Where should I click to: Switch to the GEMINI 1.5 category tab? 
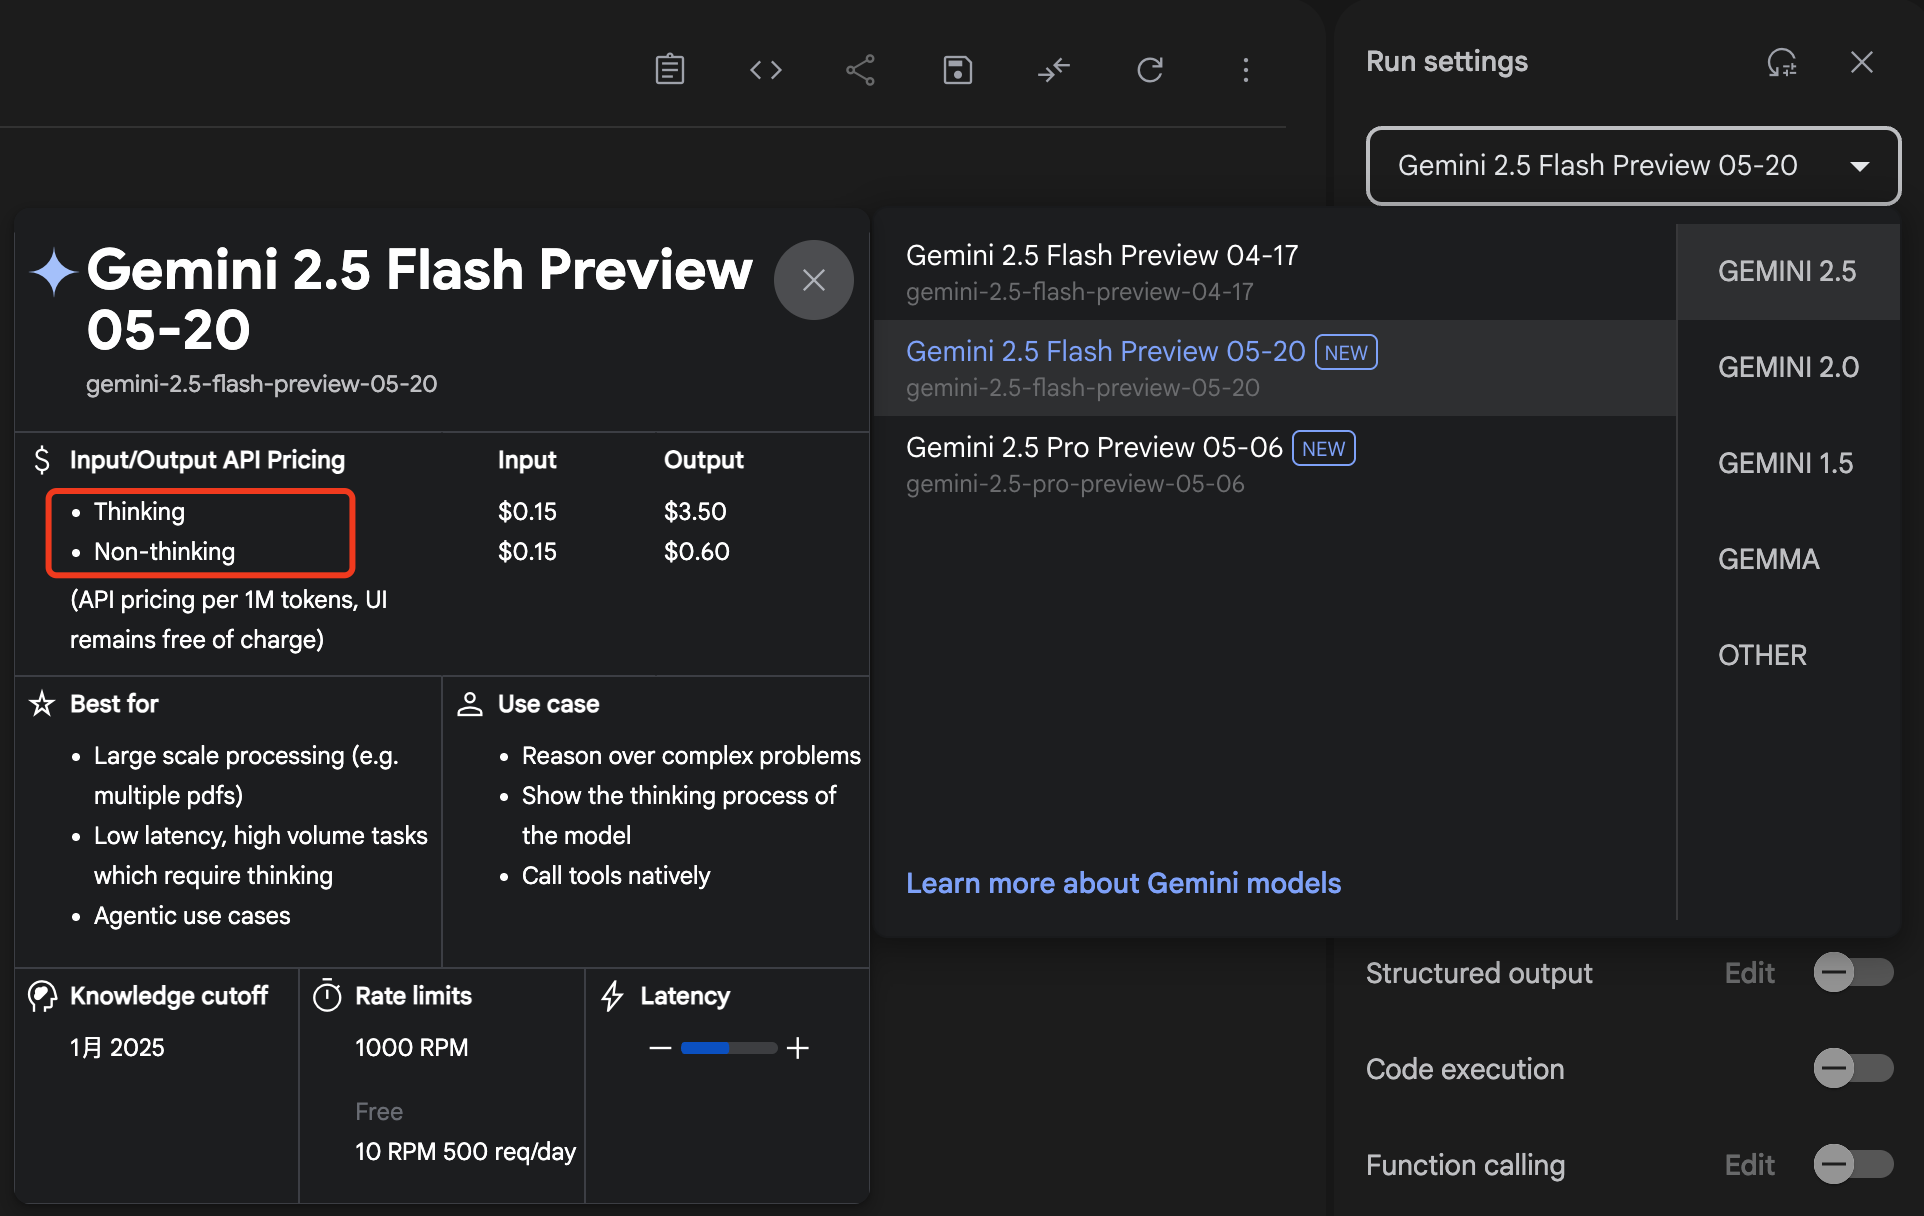(1787, 464)
